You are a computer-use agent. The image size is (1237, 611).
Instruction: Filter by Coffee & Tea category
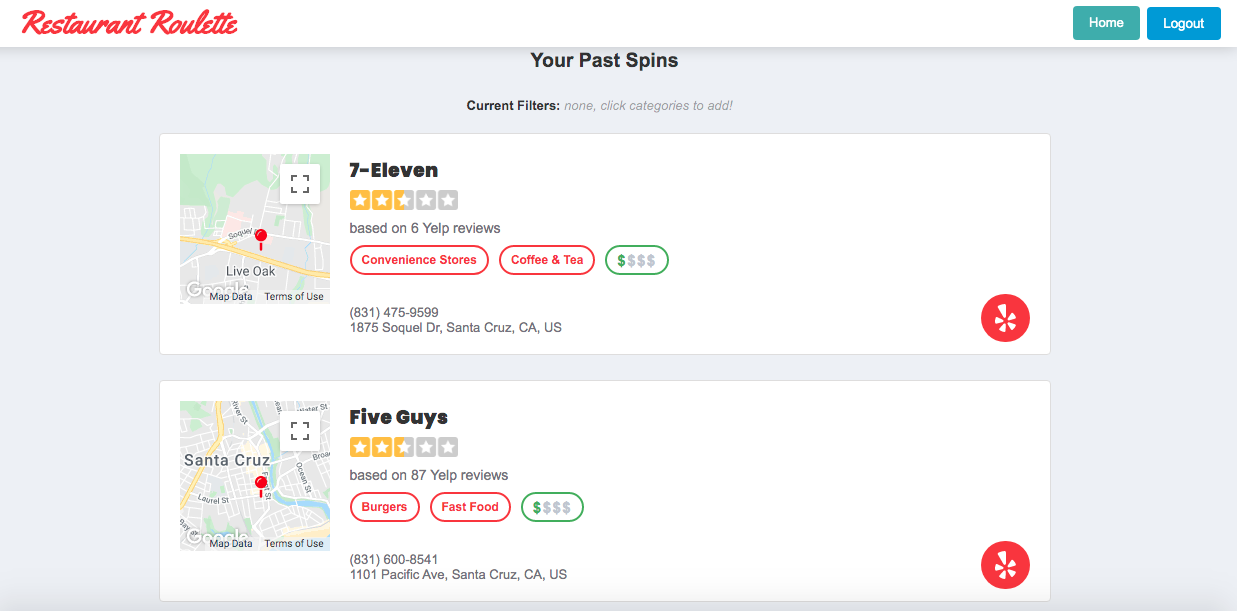pos(547,260)
